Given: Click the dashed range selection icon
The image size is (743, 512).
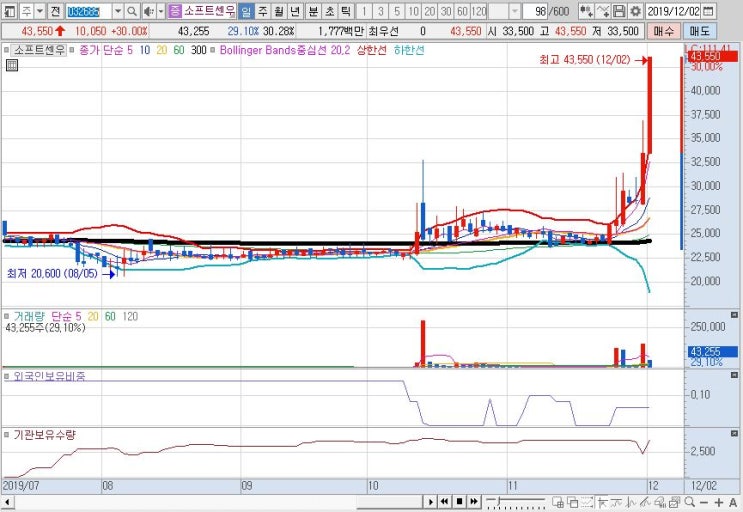Looking at the screenshot, I should (x=587, y=502).
